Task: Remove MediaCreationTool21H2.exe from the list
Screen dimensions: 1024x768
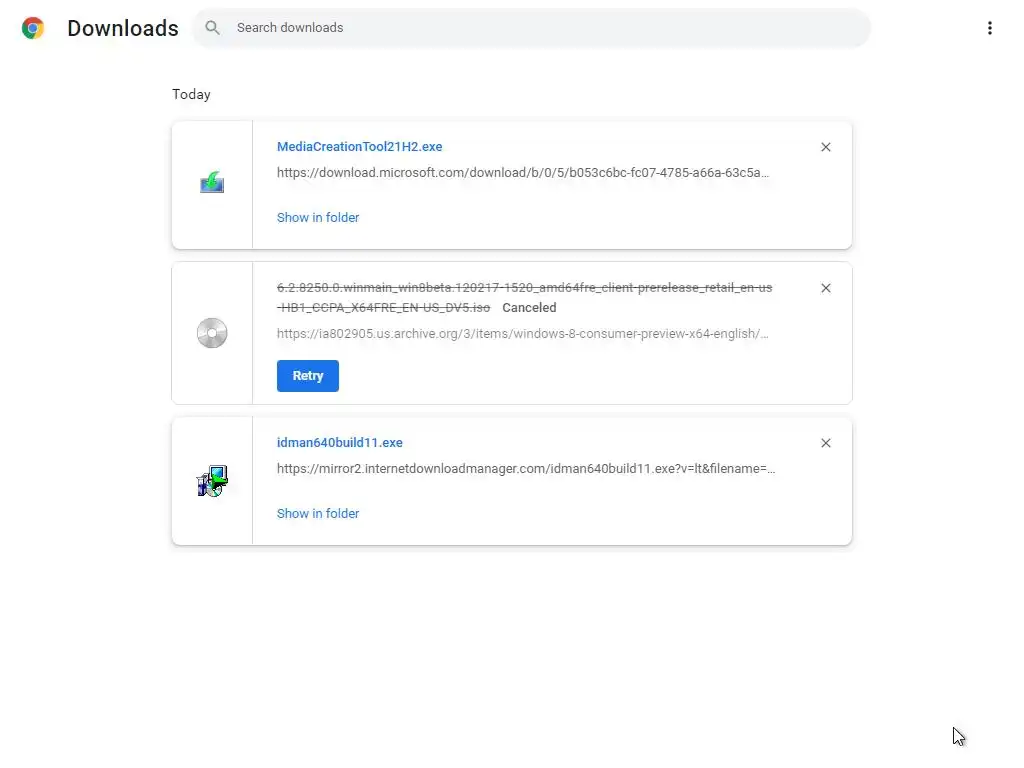Action: pos(825,147)
